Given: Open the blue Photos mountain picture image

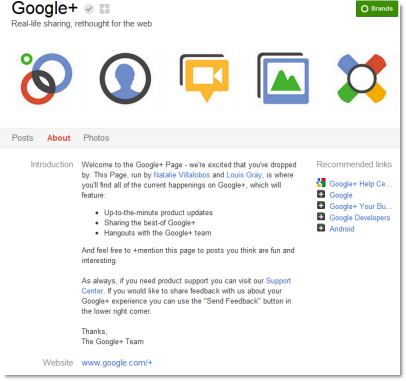Looking at the screenshot, I should (x=283, y=78).
